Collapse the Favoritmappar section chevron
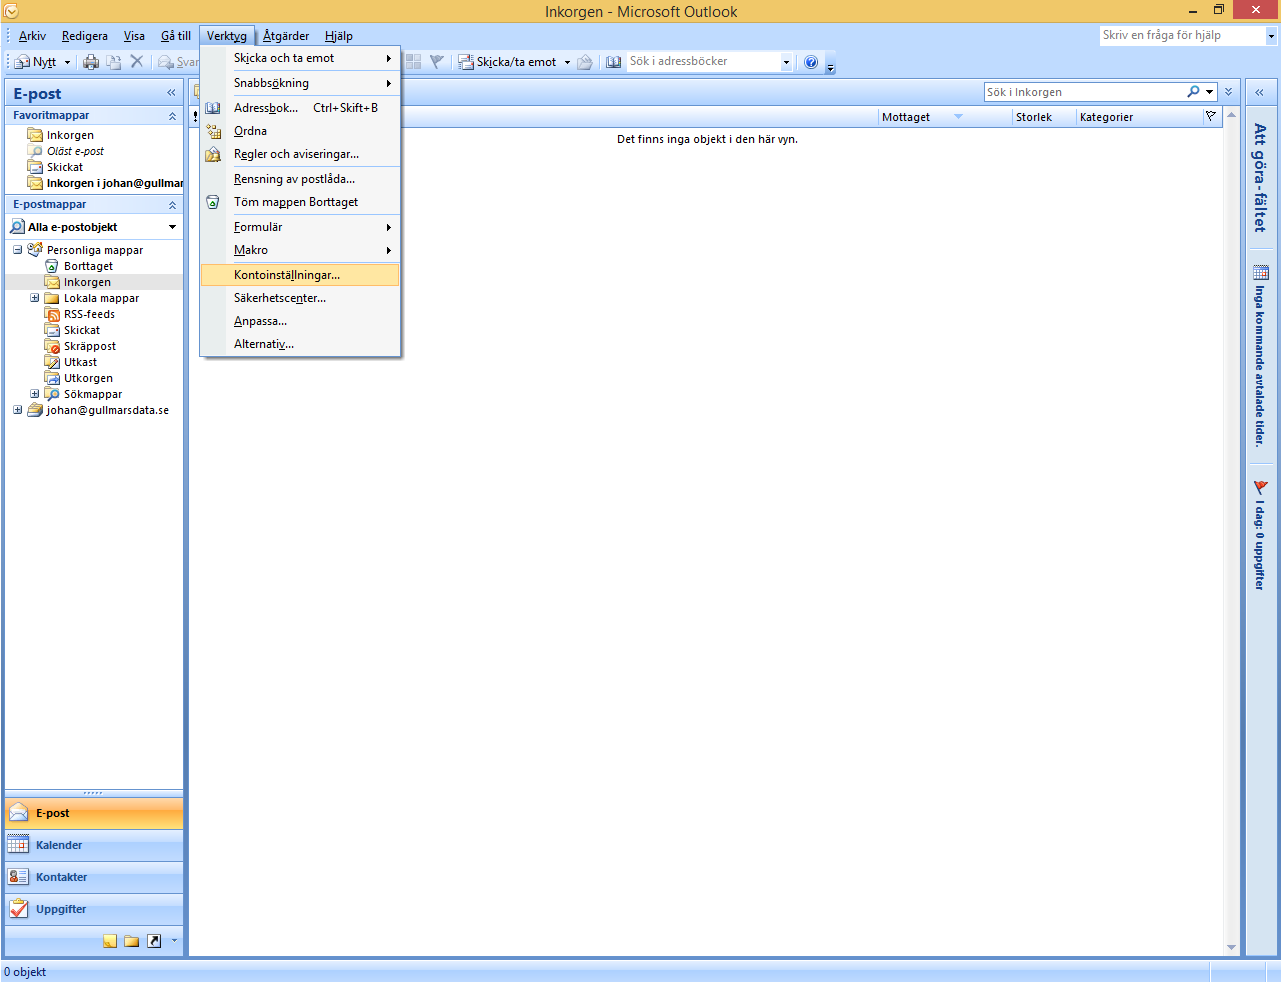The width and height of the screenshot is (1281, 982). pyautogui.click(x=172, y=116)
